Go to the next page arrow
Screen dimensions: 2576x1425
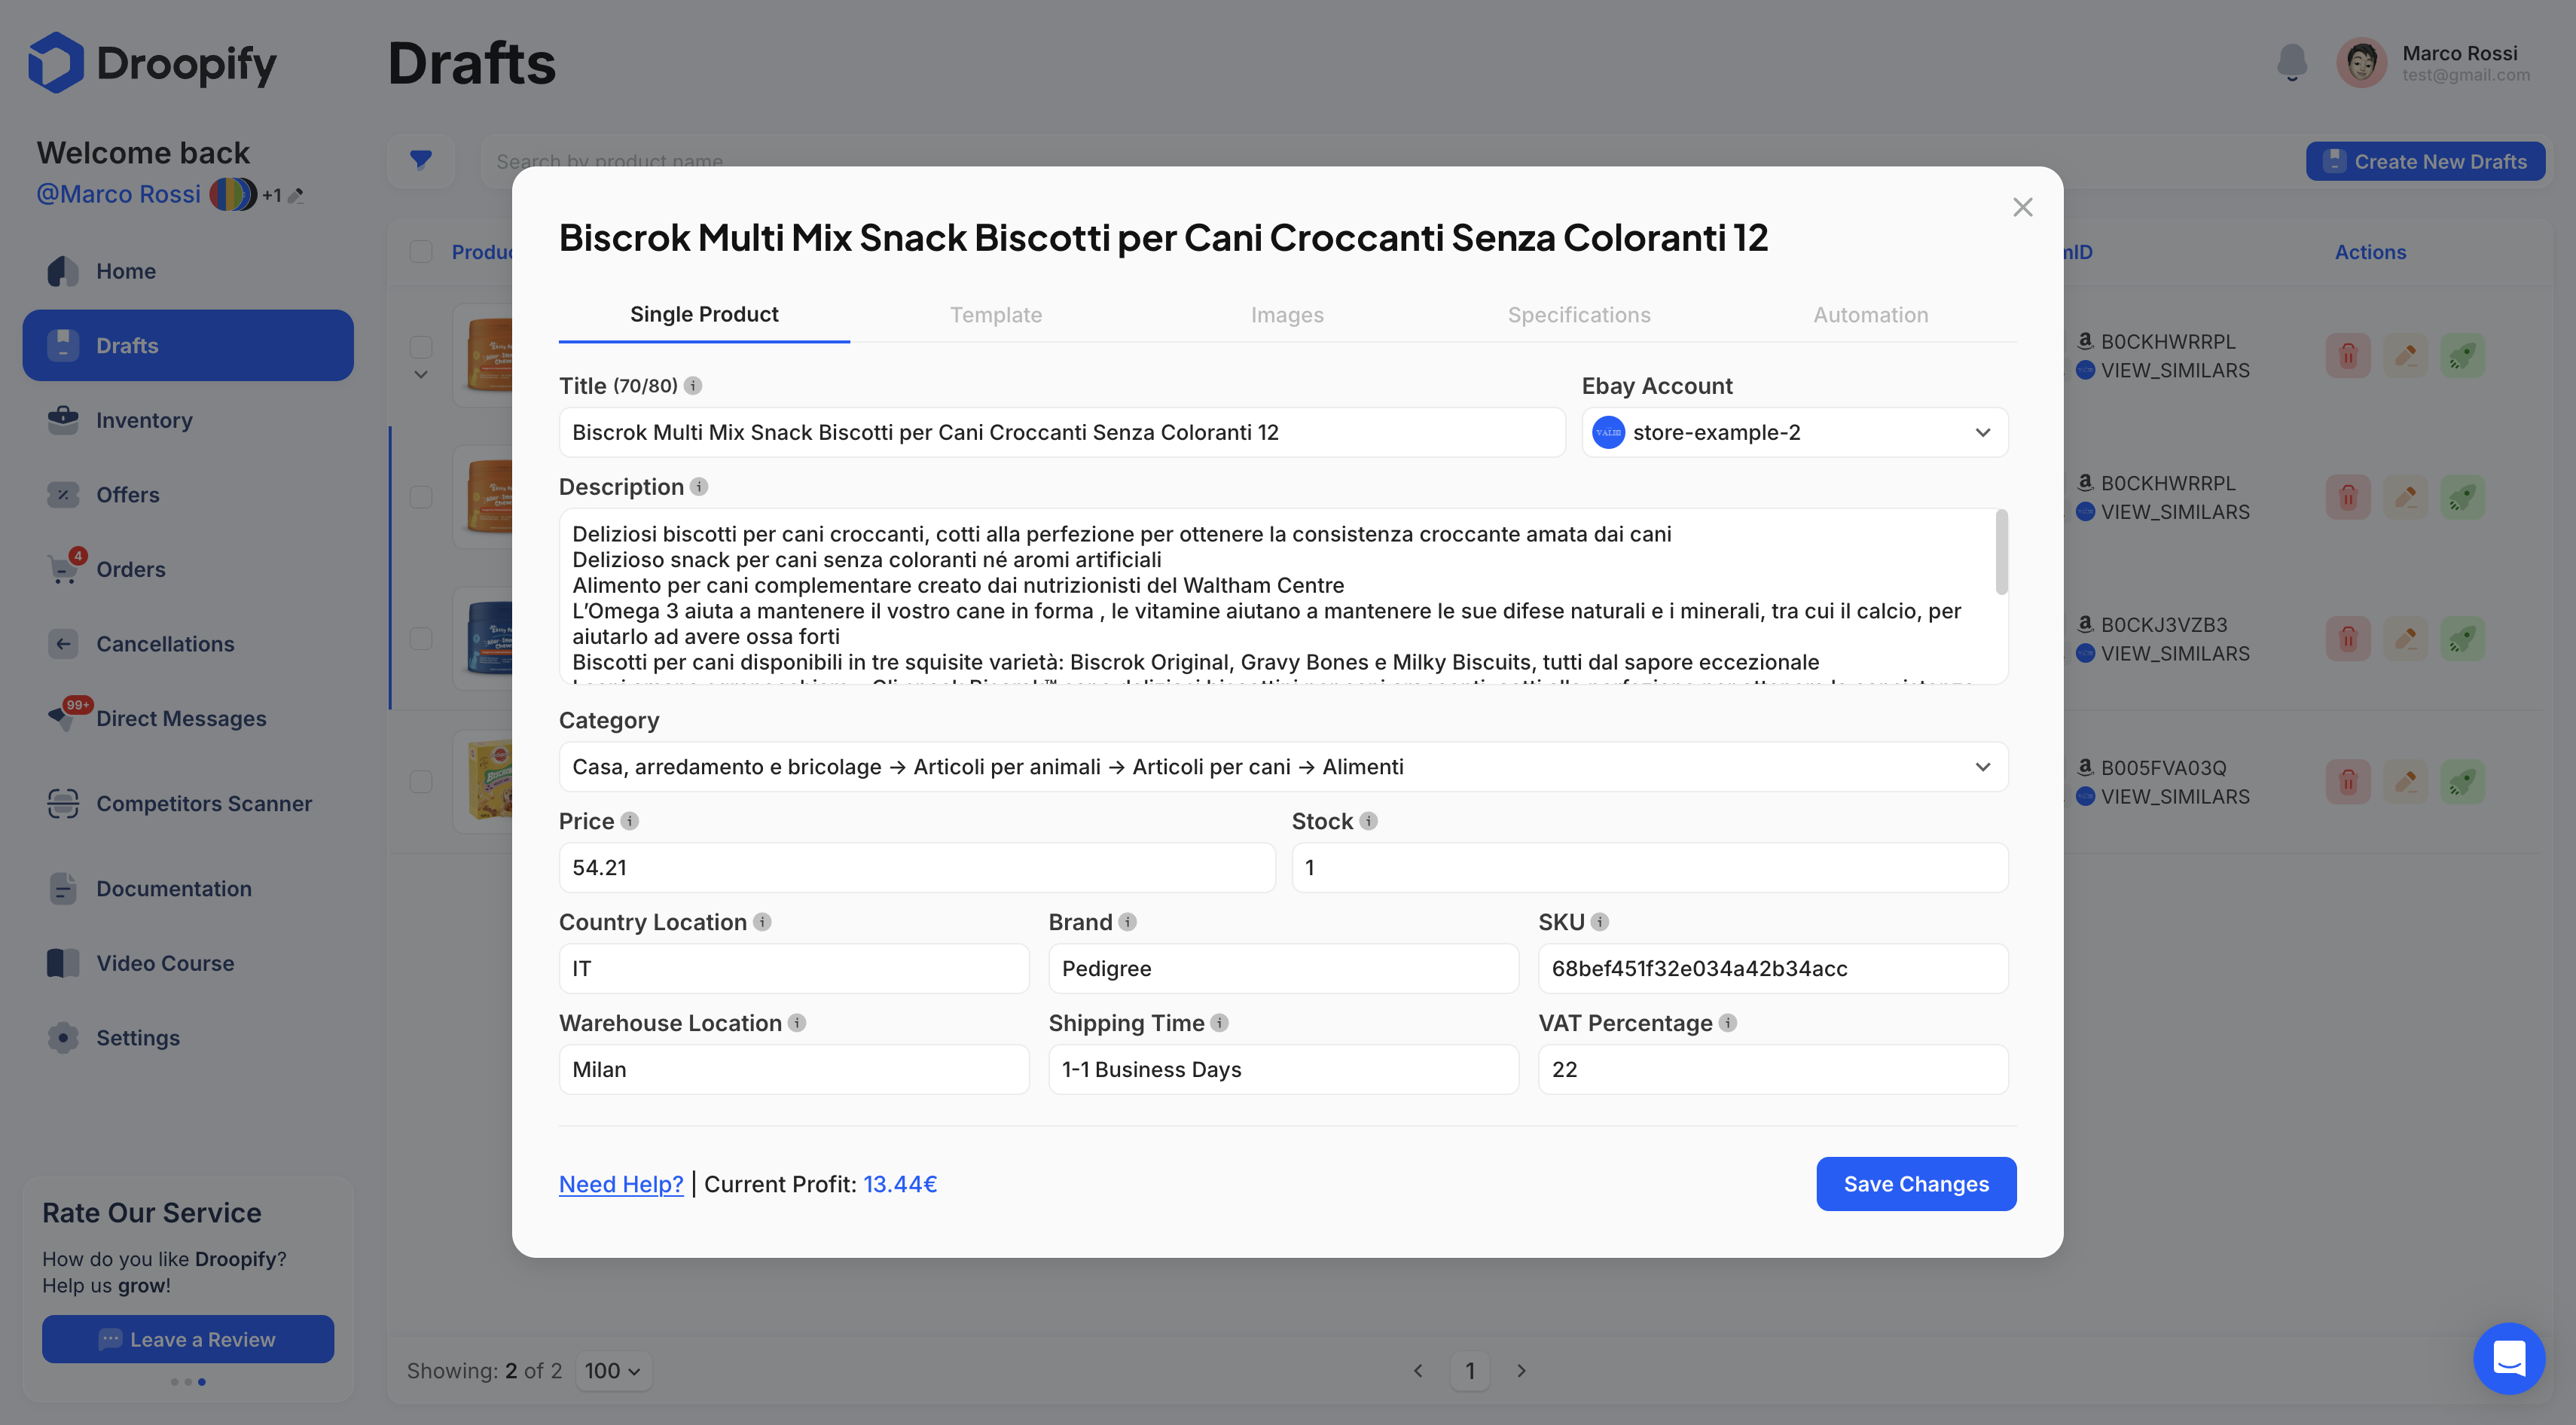1521,1370
